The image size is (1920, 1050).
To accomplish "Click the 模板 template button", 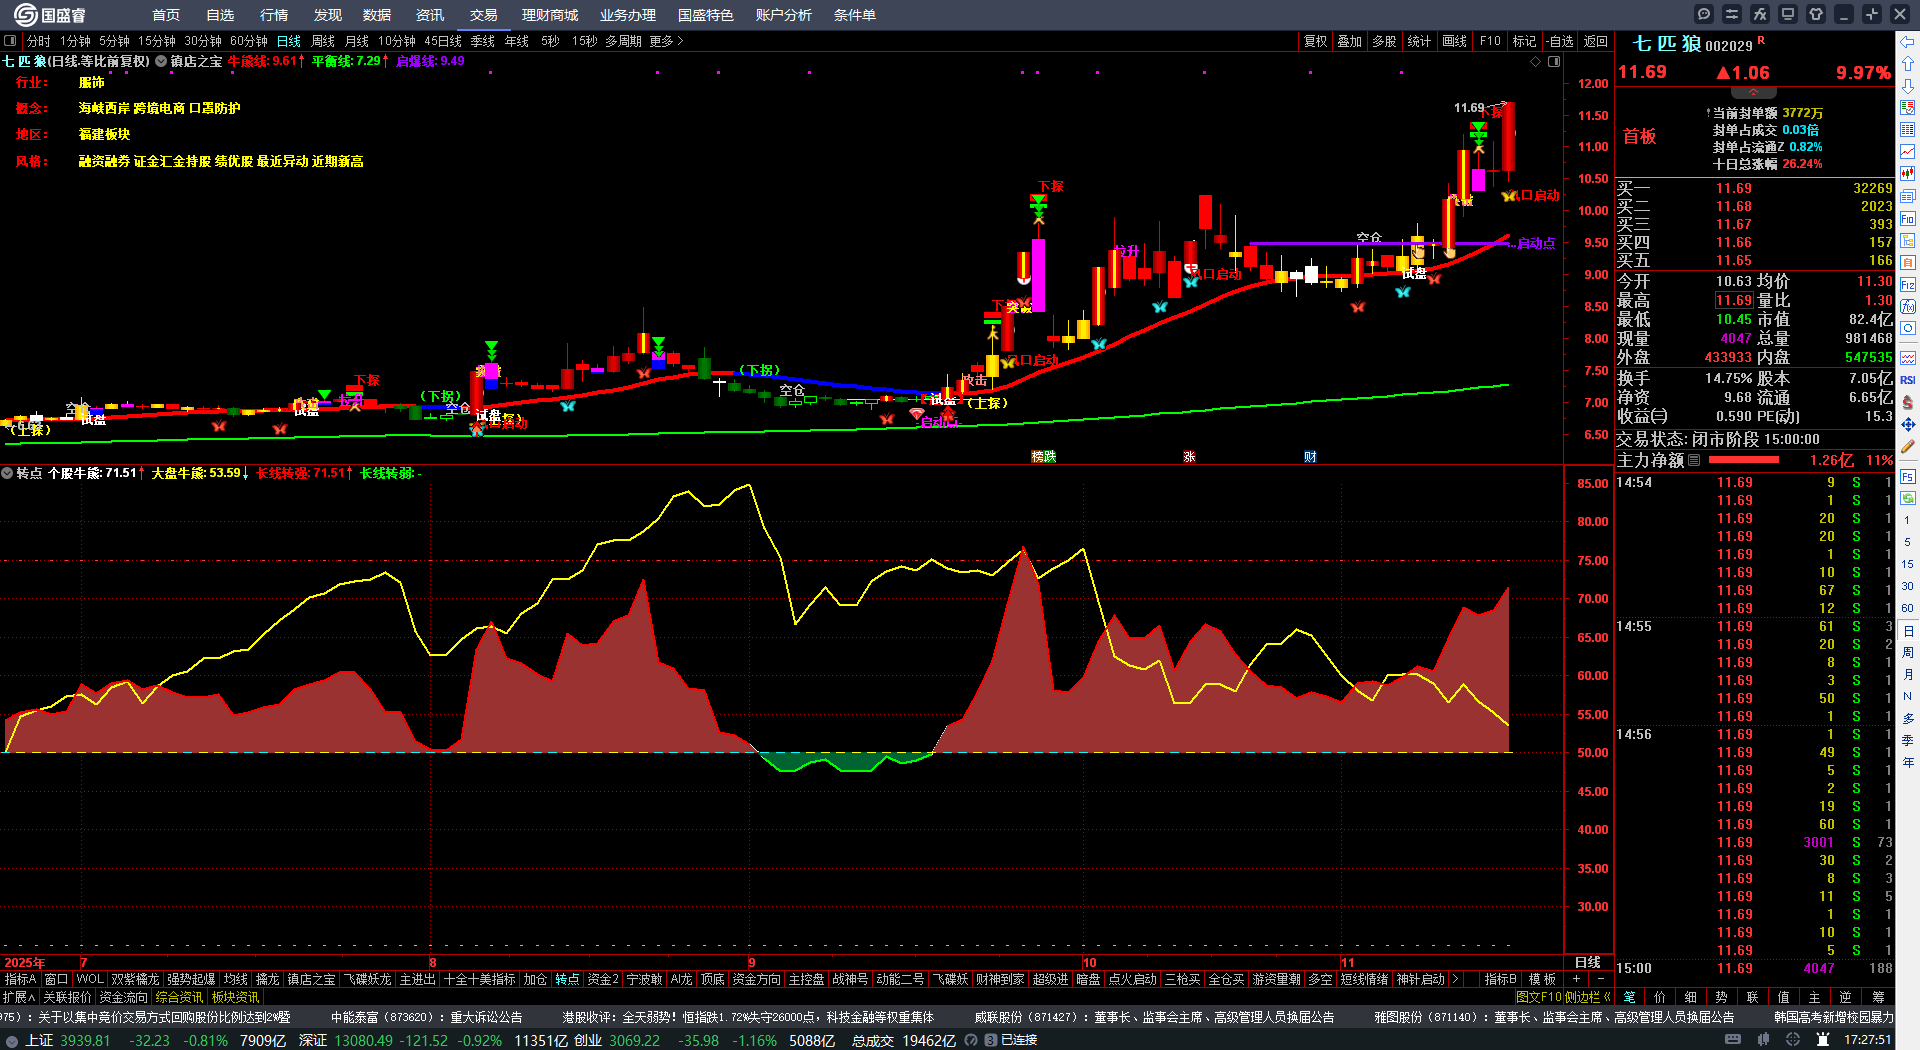I will 1542,979.
